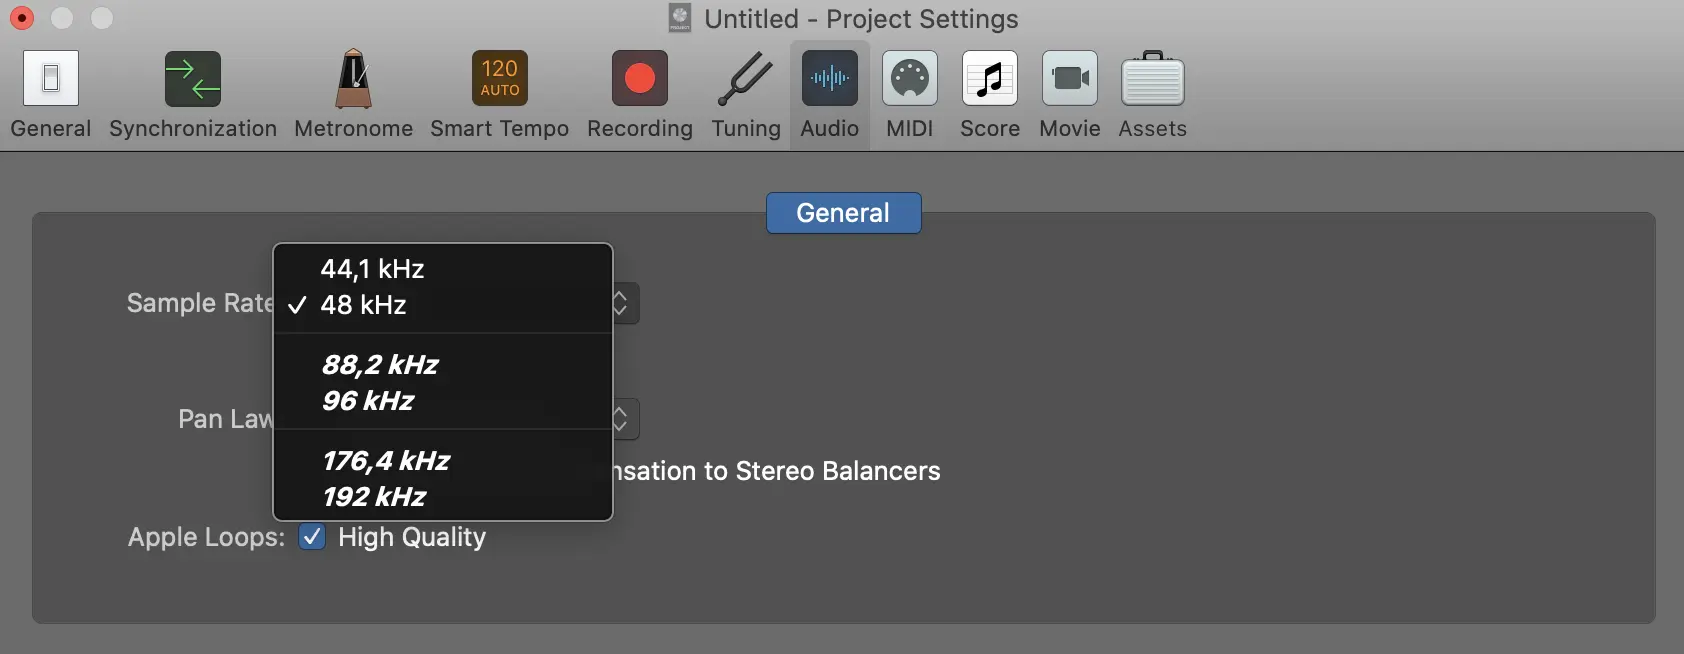
Task: Pick 192 kHz sample rate option
Action: (374, 497)
